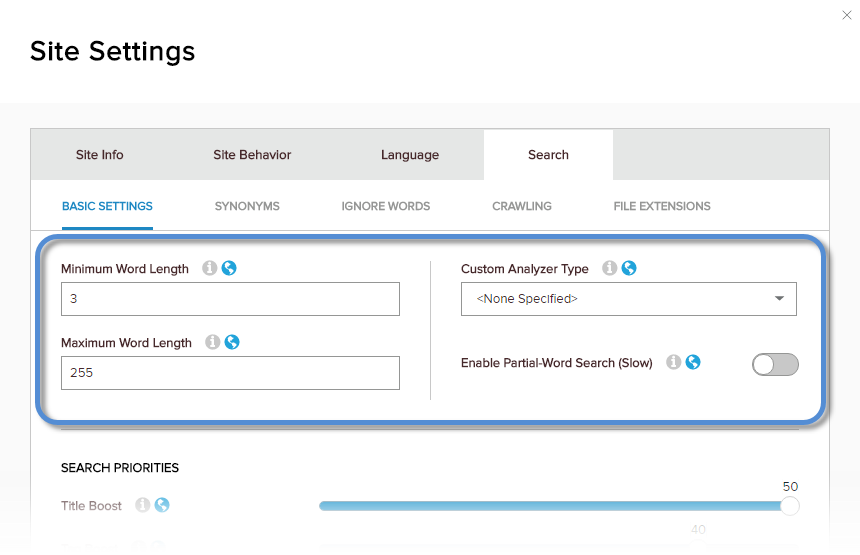Click globe icon beside Custom Analyzer Type
Viewport: 860px width, 555px height.
point(629,268)
